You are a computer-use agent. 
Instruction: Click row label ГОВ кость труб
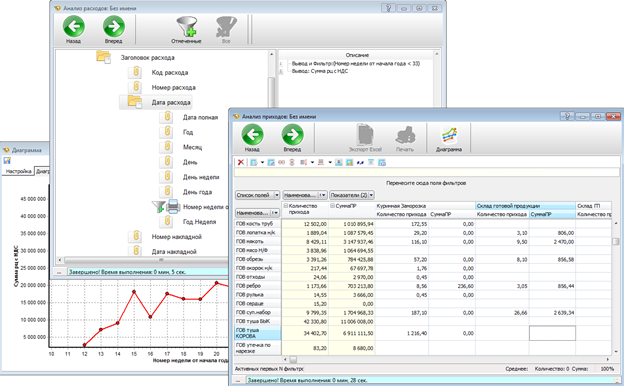(258, 224)
